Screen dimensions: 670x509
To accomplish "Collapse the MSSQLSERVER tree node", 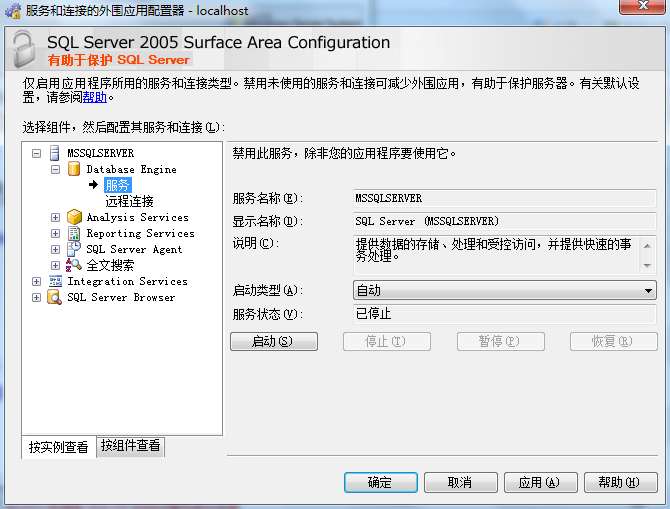I will (x=37, y=153).
